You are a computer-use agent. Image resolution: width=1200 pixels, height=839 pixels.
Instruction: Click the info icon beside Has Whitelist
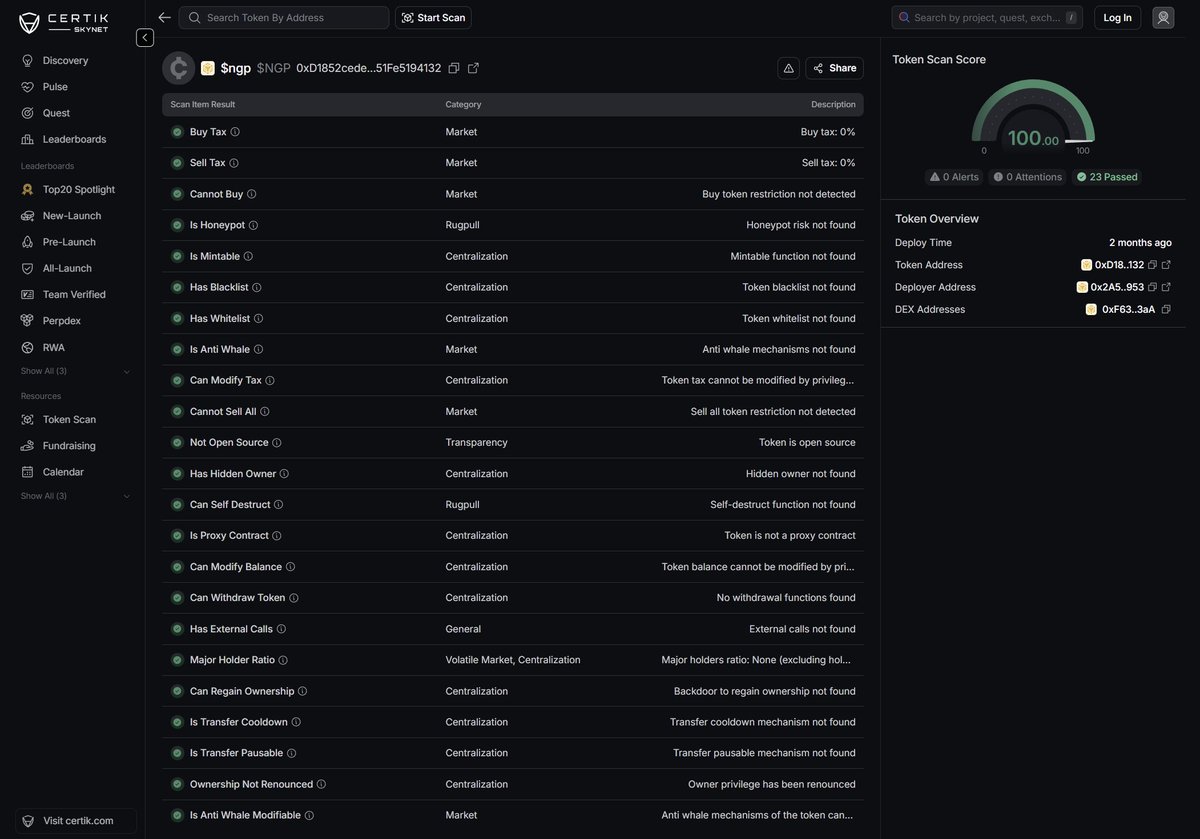258,318
